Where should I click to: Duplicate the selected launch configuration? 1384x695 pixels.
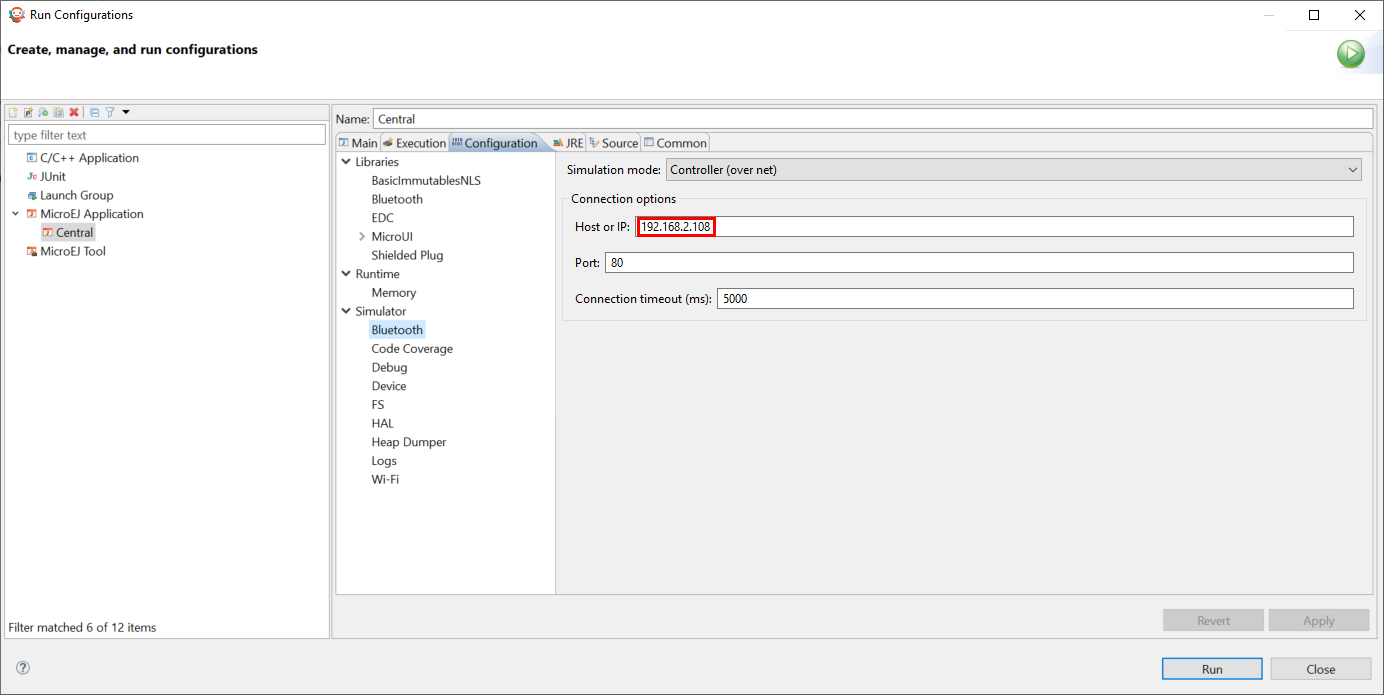[58, 112]
